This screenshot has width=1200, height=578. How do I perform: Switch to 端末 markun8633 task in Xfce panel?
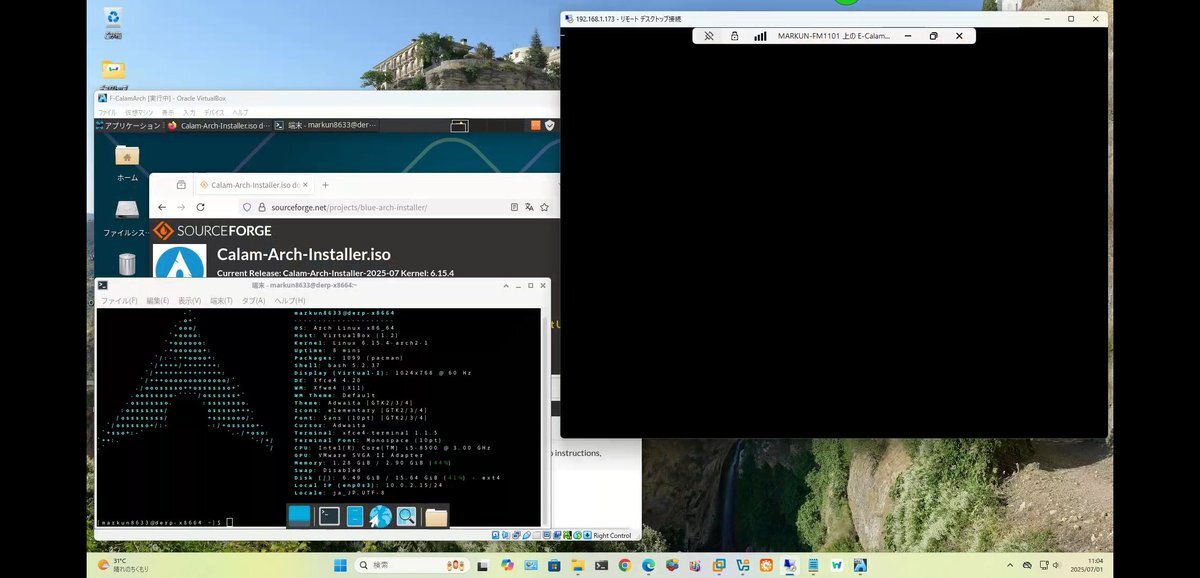tap(327, 126)
